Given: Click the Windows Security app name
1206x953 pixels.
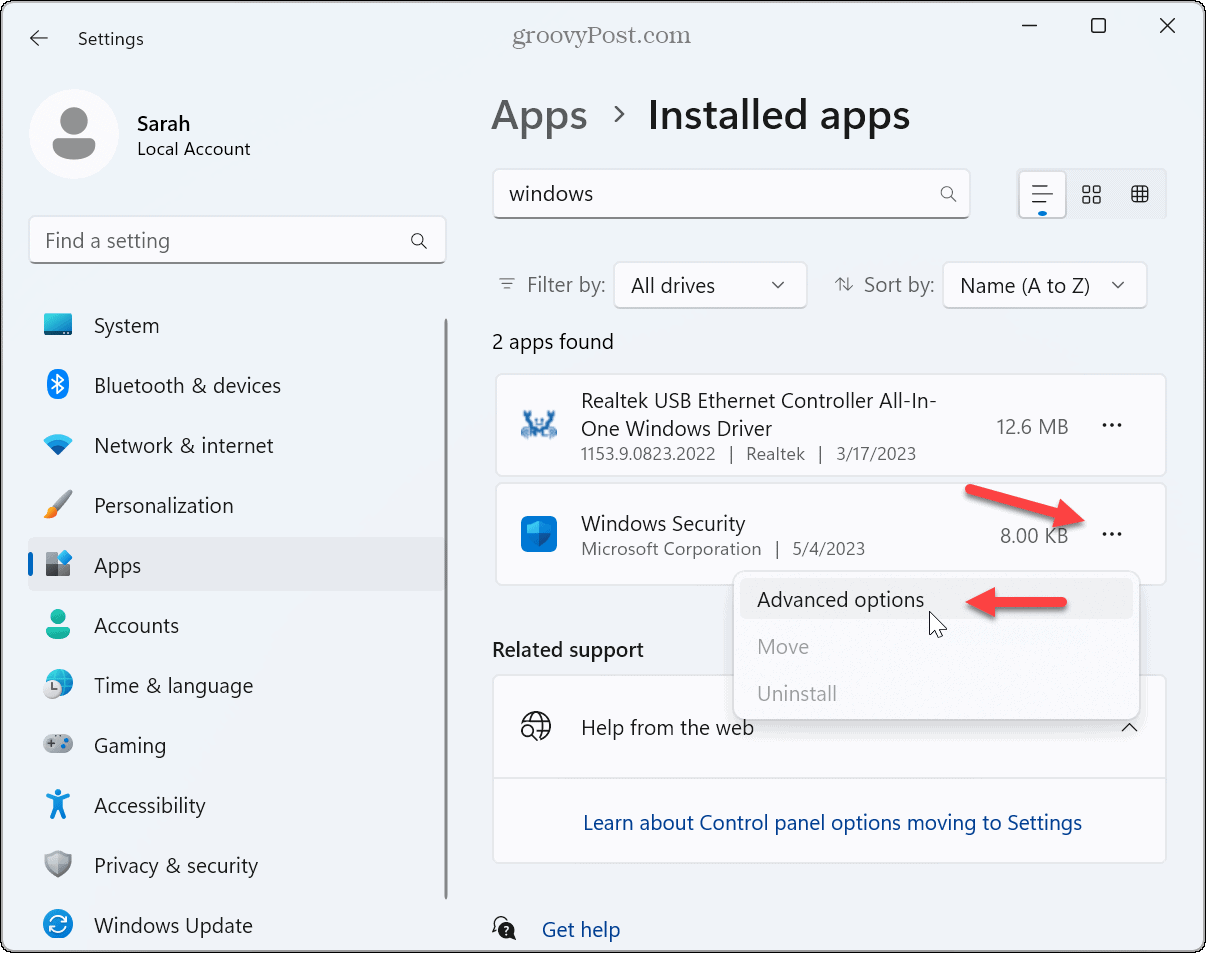Looking at the screenshot, I should point(663,523).
